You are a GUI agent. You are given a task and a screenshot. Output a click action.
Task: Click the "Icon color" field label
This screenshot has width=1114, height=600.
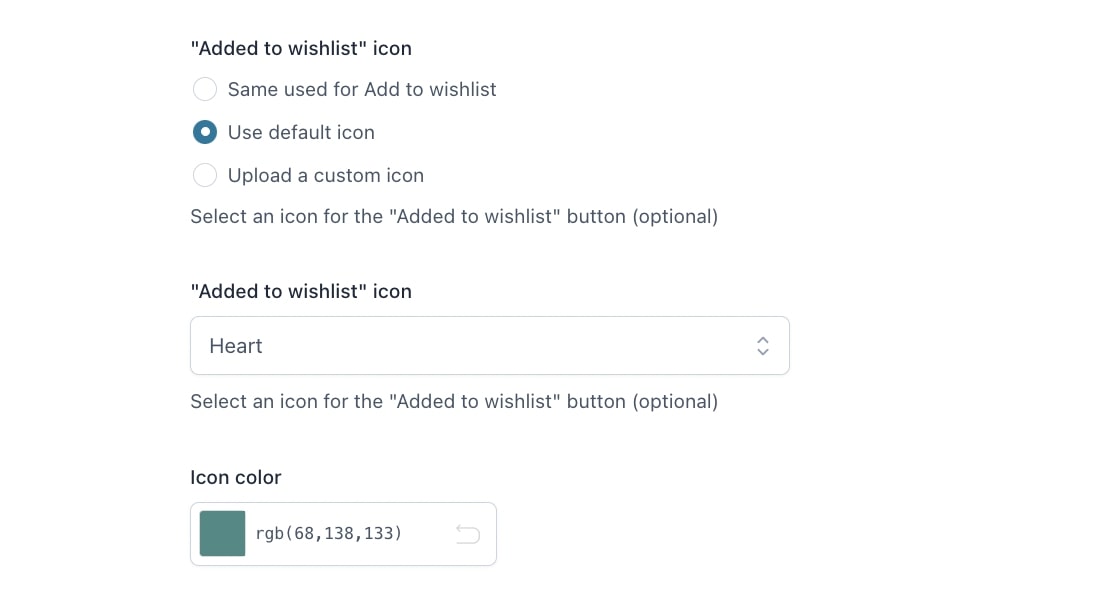[x=236, y=477]
